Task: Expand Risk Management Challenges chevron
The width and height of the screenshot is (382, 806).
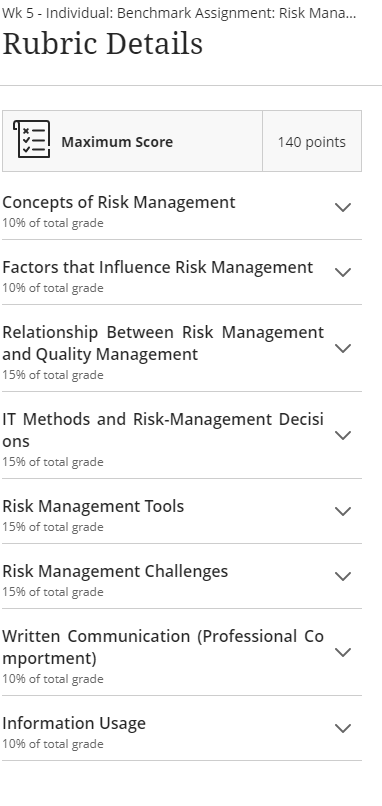Action: coord(343,576)
